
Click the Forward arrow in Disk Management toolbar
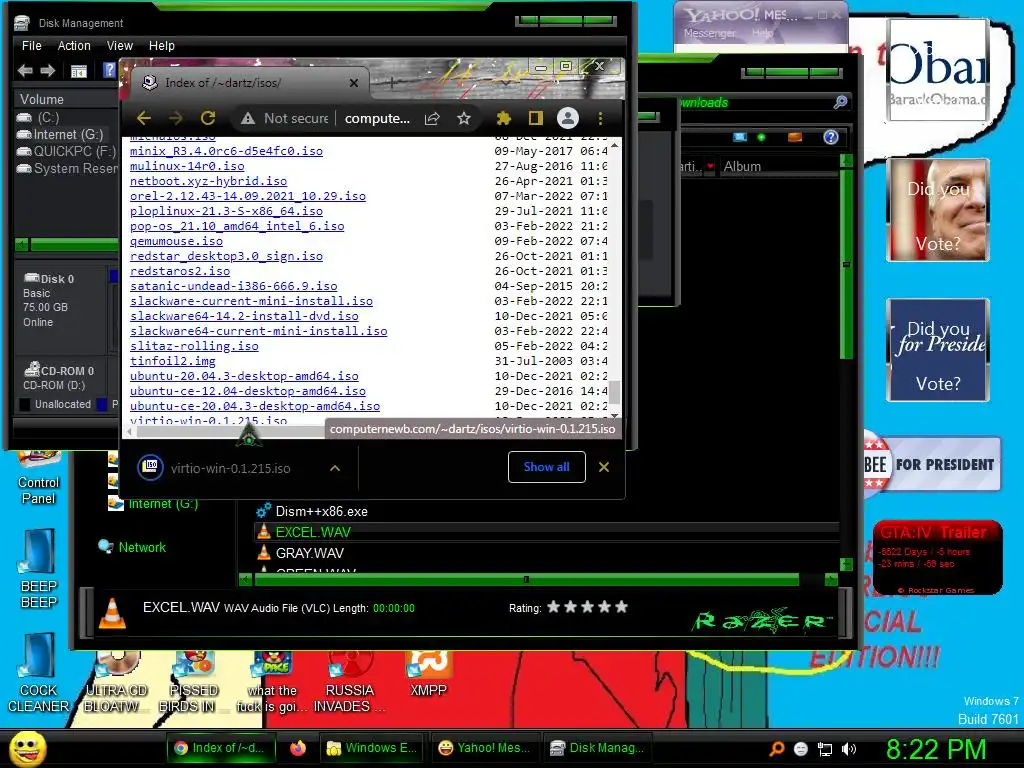tap(48, 71)
